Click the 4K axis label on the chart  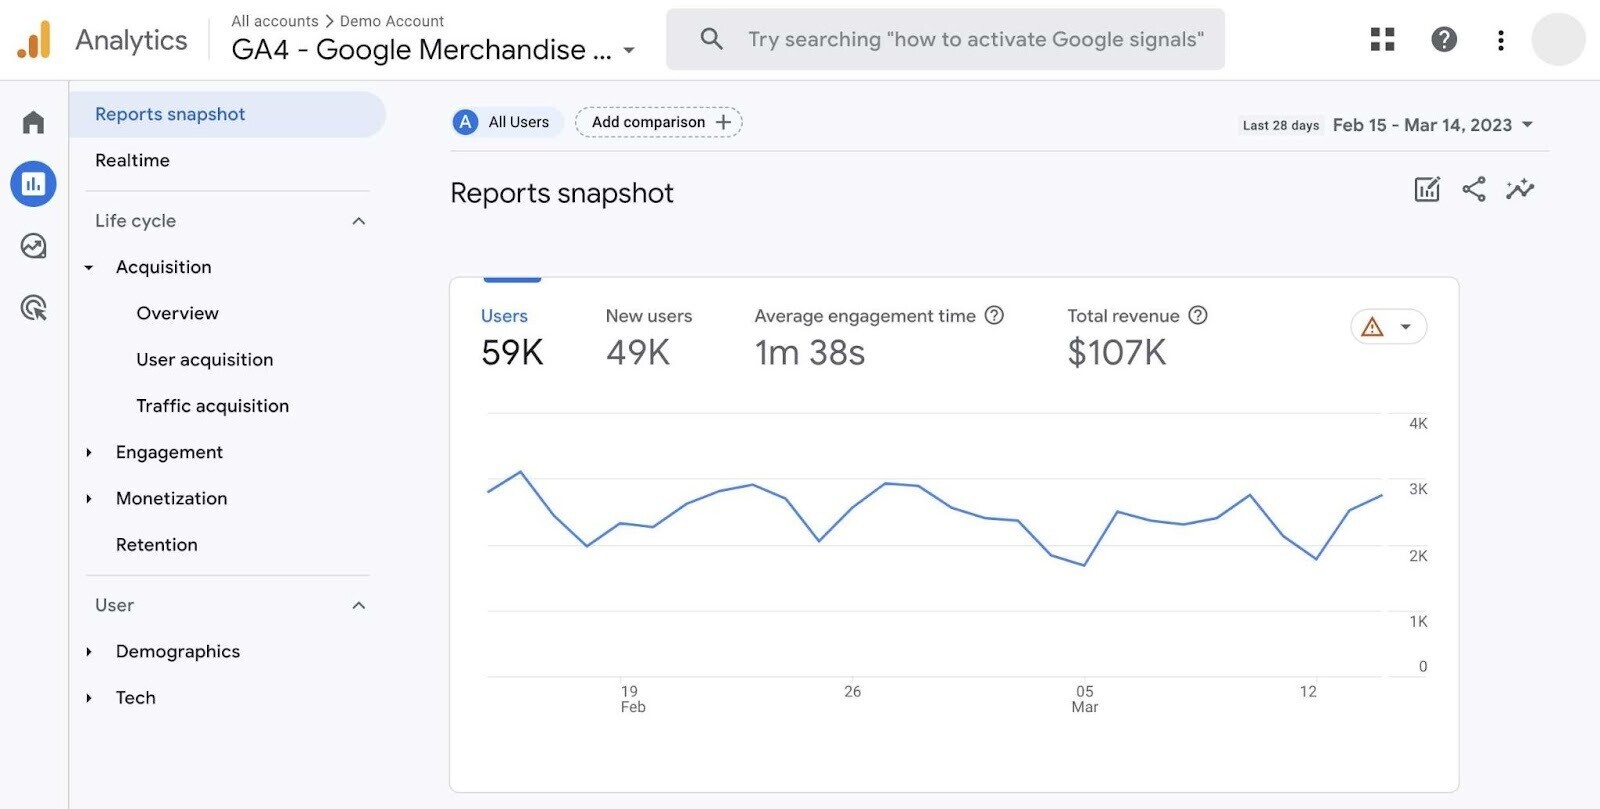click(x=1418, y=424)
